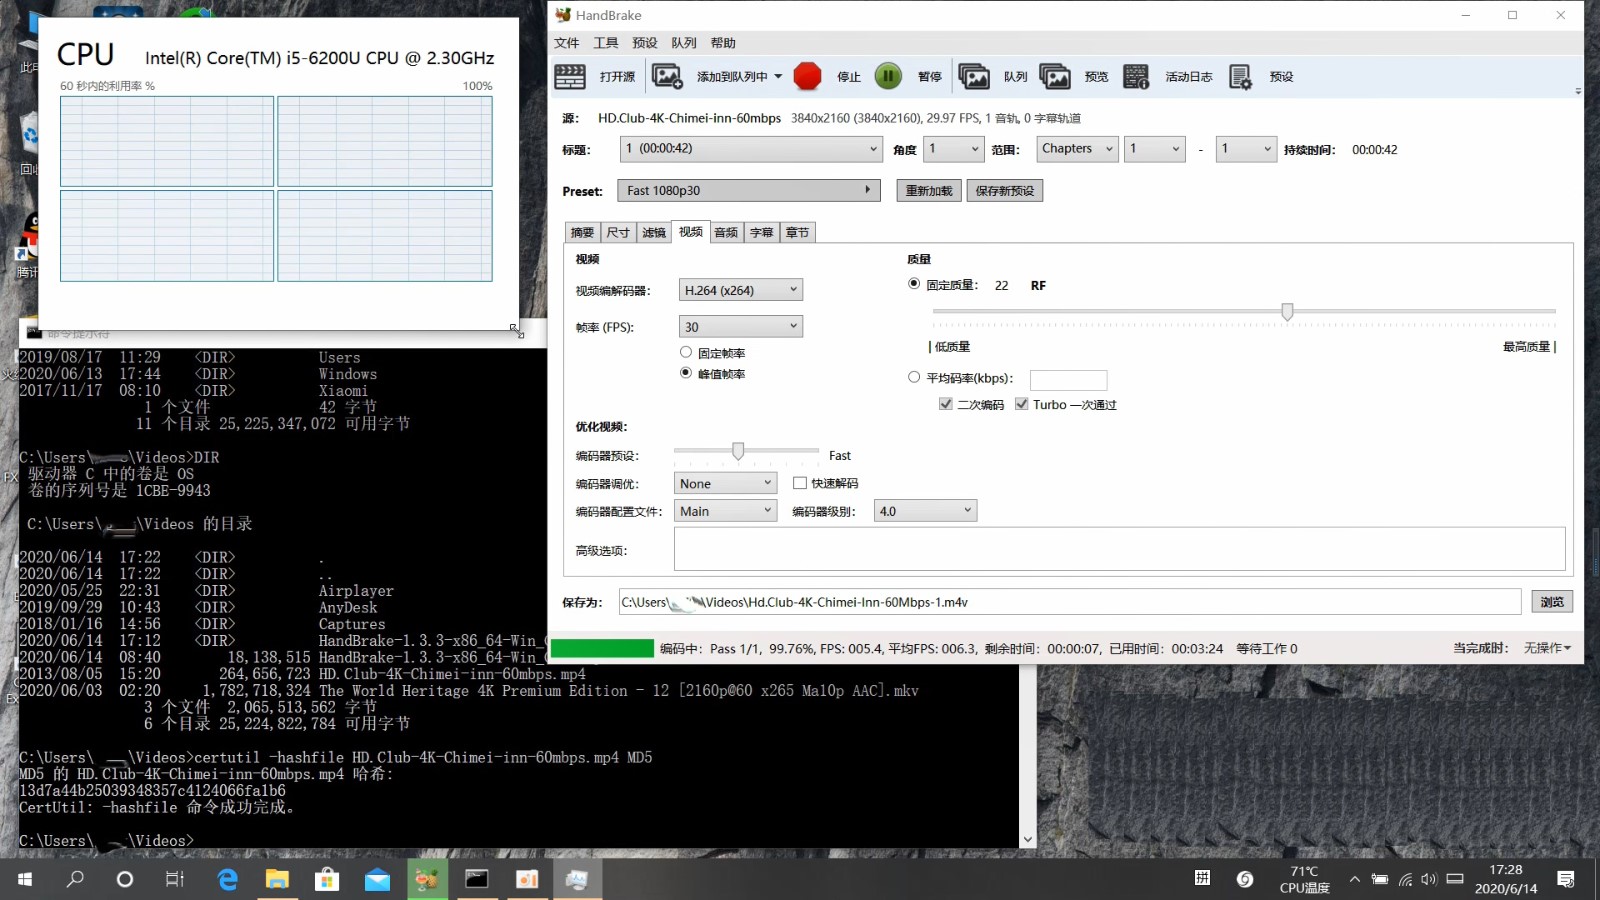Viewport: 1600px width, 900px height.
Task: Click the volume icon in system tray
Action: 1428,879
